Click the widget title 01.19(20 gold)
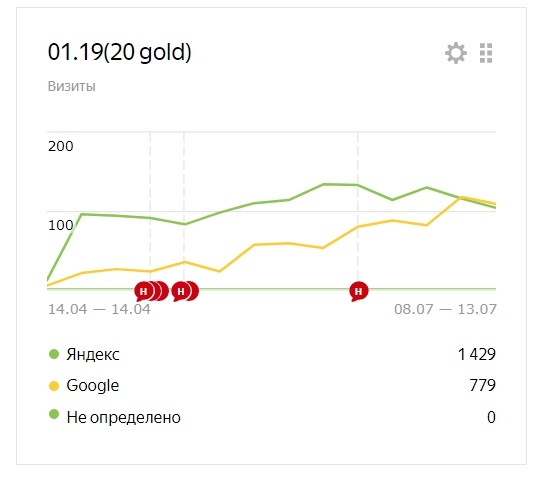Viewport: 543px width, 483px height. 119,52
